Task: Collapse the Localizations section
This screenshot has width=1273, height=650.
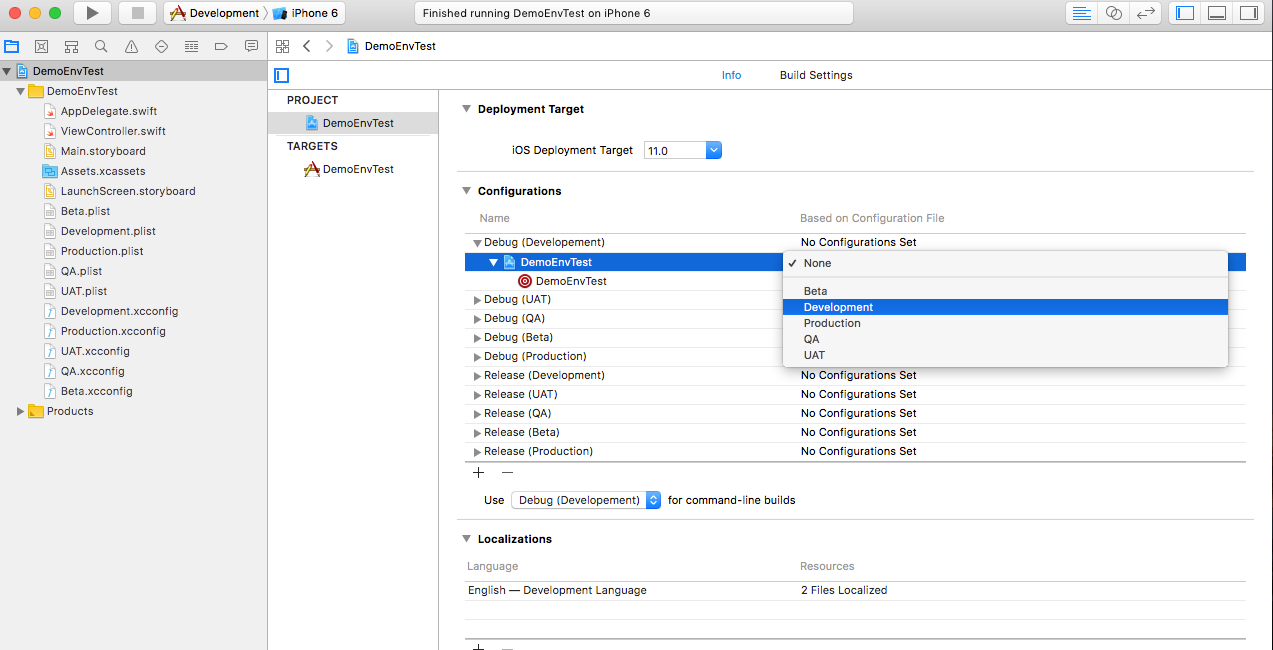Action: 466,539
